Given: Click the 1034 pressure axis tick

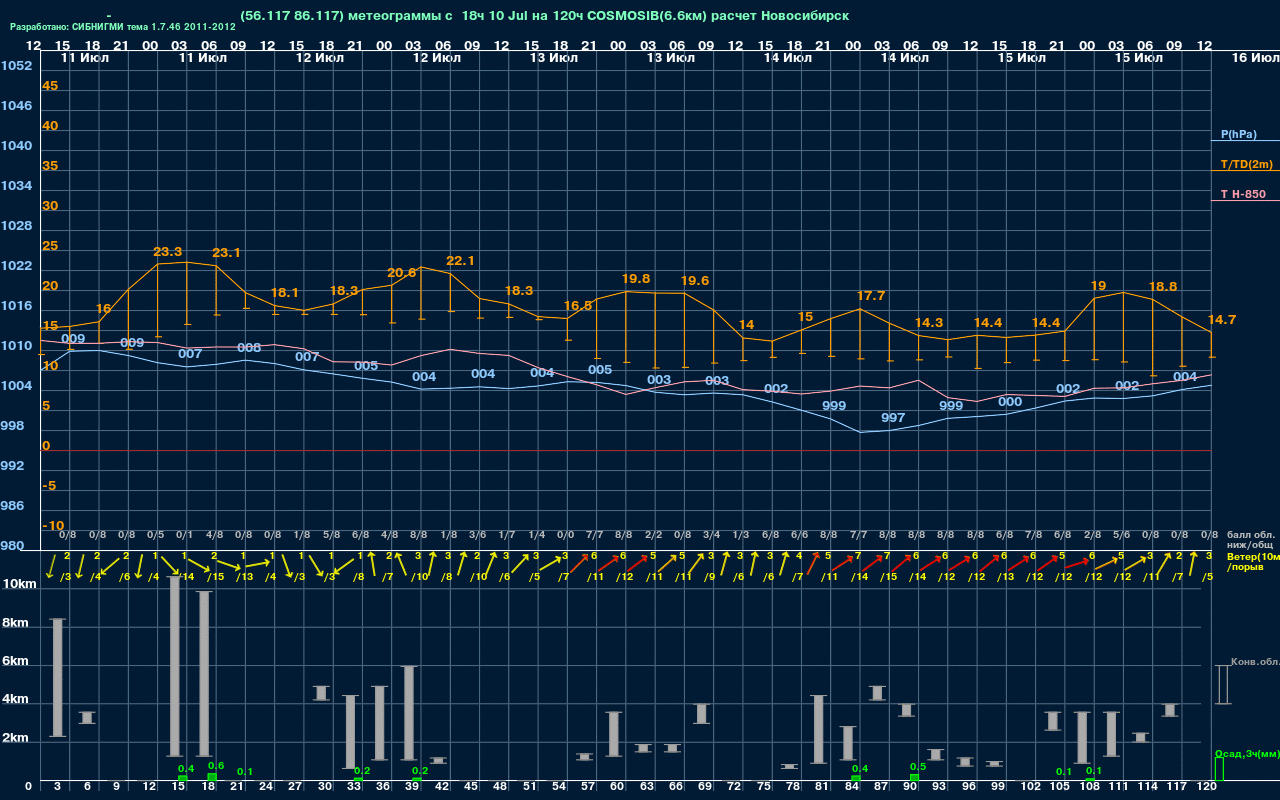Looking at the screenshot, I should click(x=16, y=186).
